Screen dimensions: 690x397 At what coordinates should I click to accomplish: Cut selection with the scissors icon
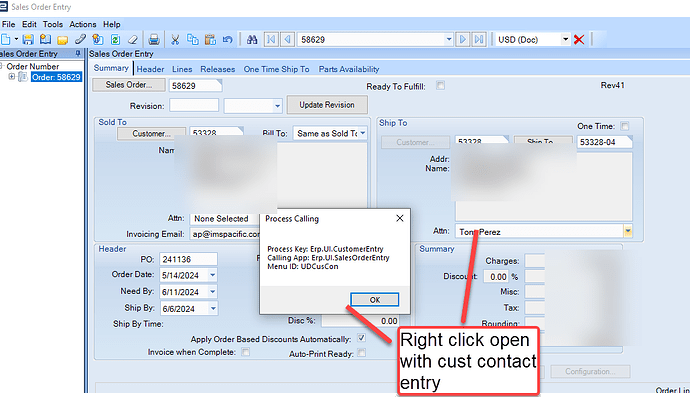(175, 40)
